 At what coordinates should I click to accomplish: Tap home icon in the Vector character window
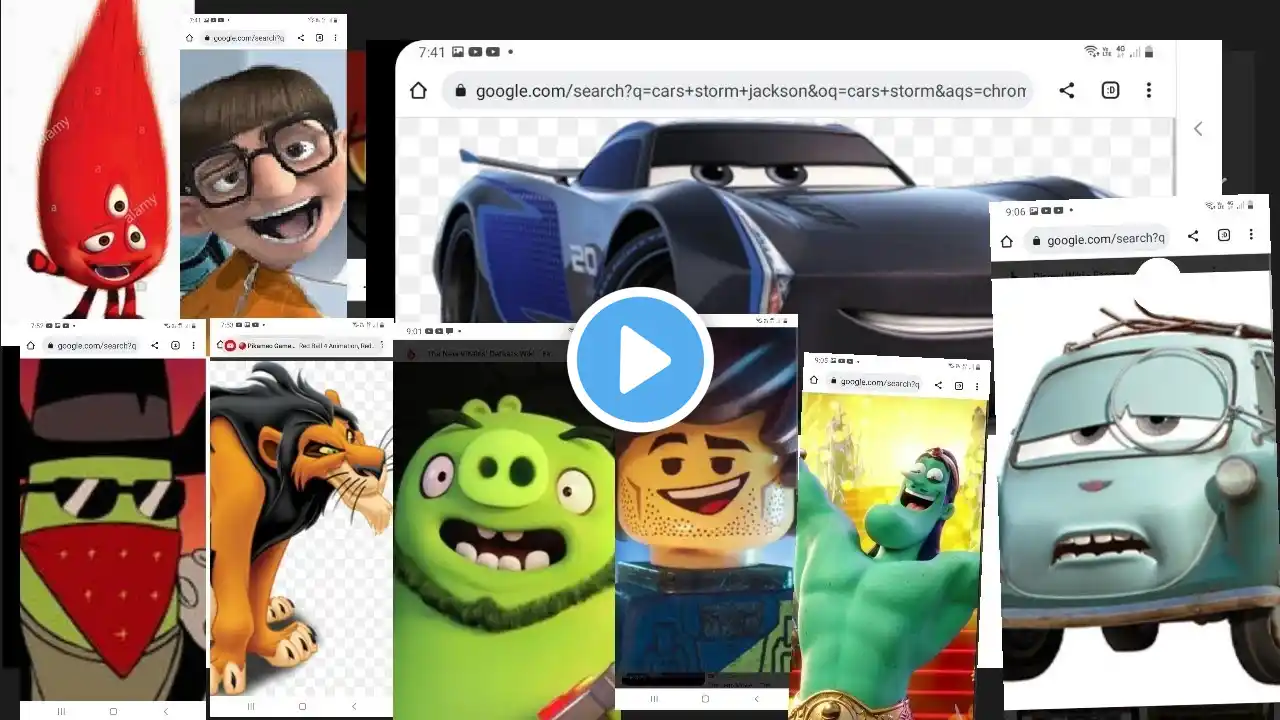[x=189, y=38]
